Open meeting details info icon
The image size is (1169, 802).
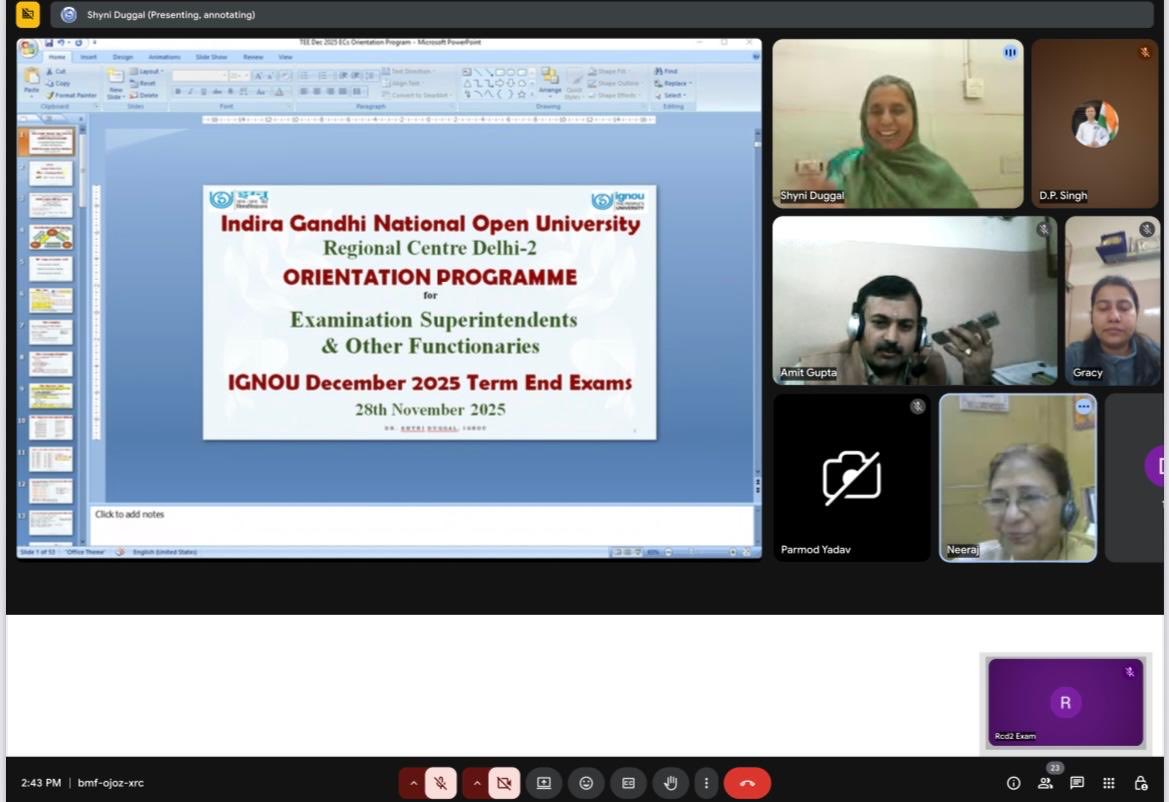click(1013, 783)
